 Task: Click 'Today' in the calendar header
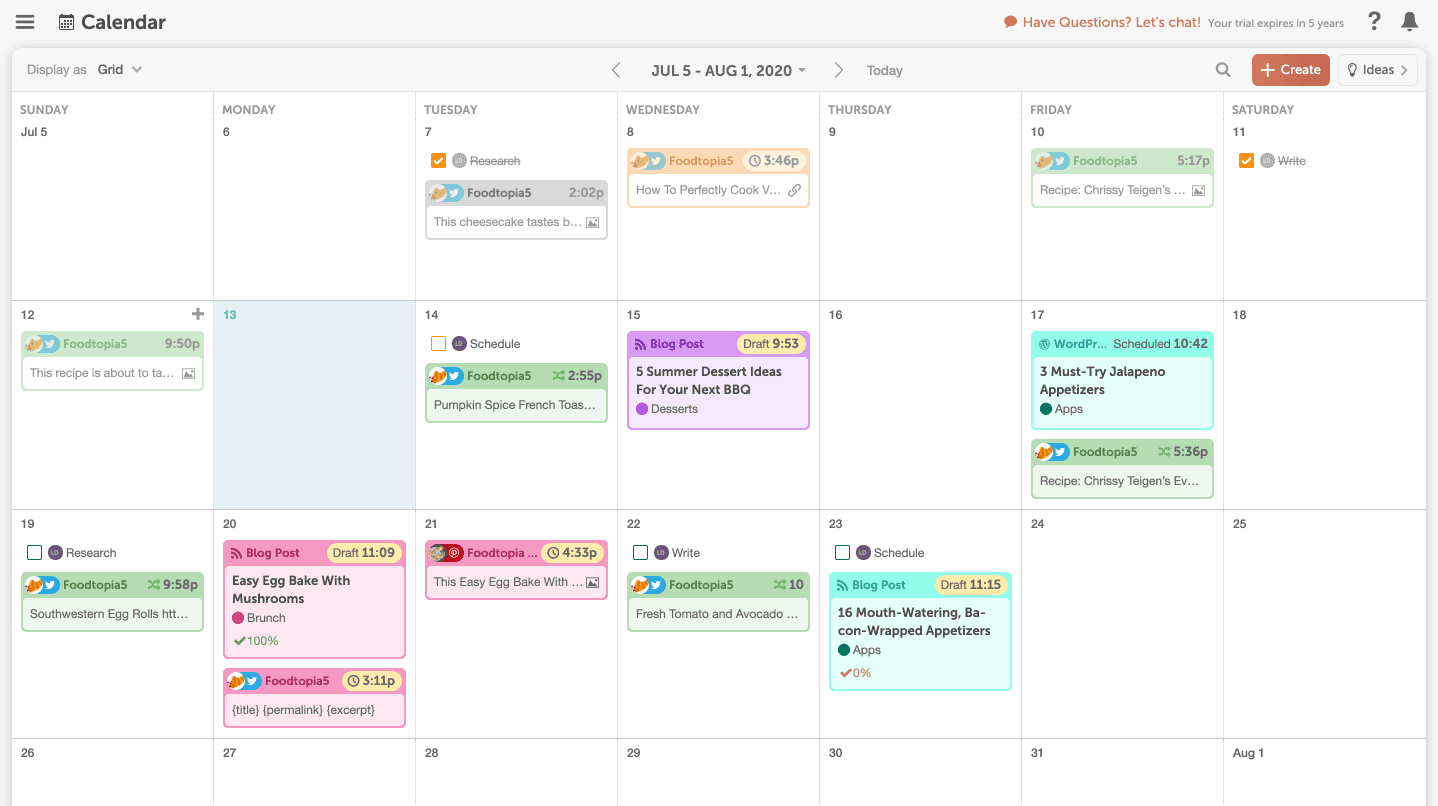coord(884,70)
